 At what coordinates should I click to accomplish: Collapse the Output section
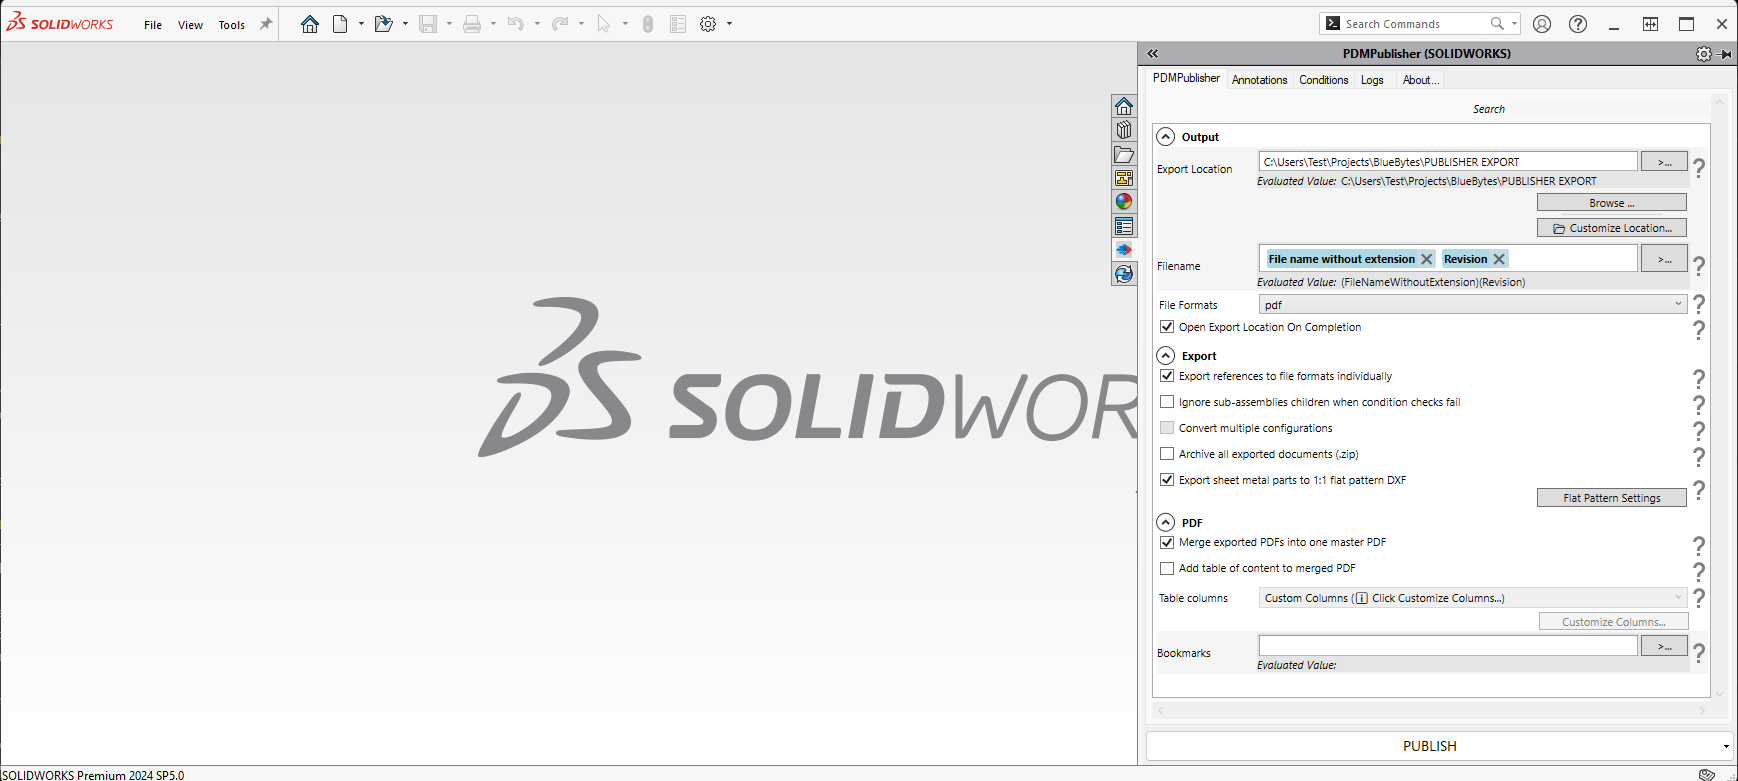pyautogui.click(x=1166, y=137)
